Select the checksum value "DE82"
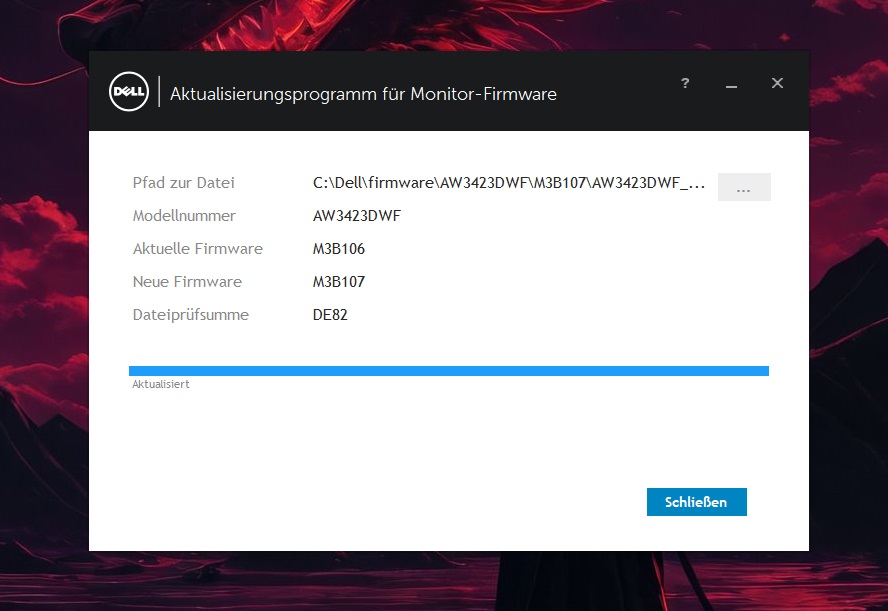The image size is (888, 611). click(x=330, y=315)
